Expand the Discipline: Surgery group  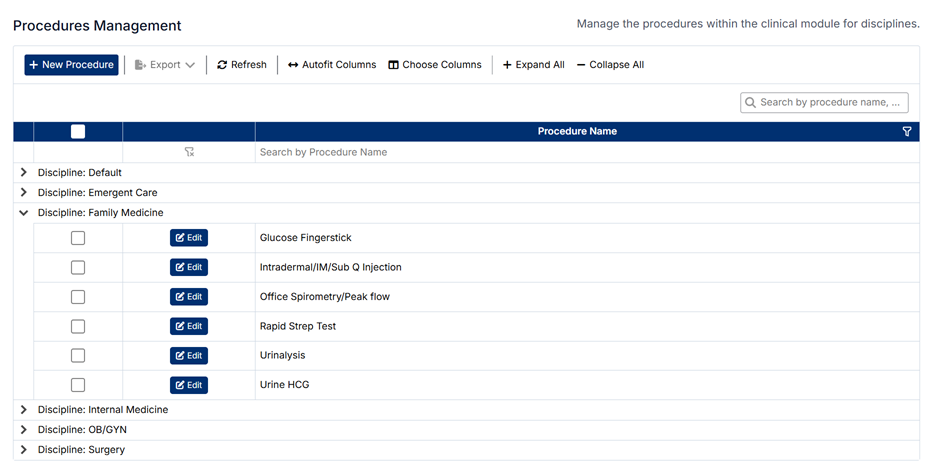coord(24,450)
